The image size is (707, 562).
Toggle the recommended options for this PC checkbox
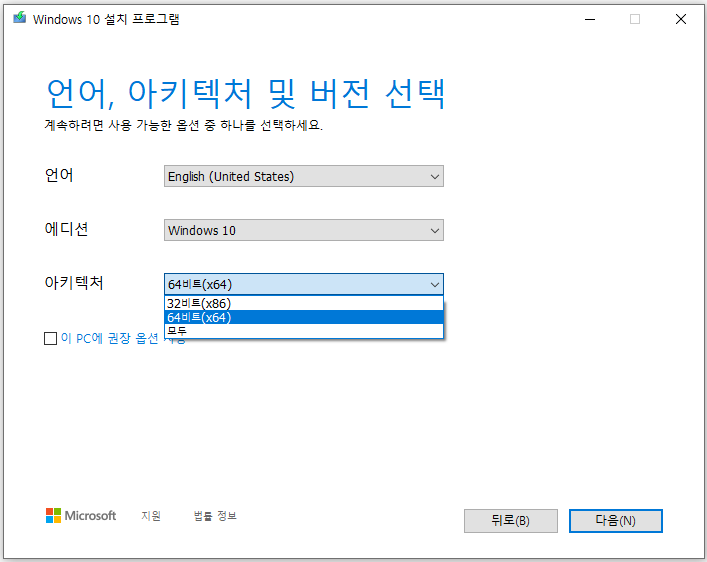(50, 338)
